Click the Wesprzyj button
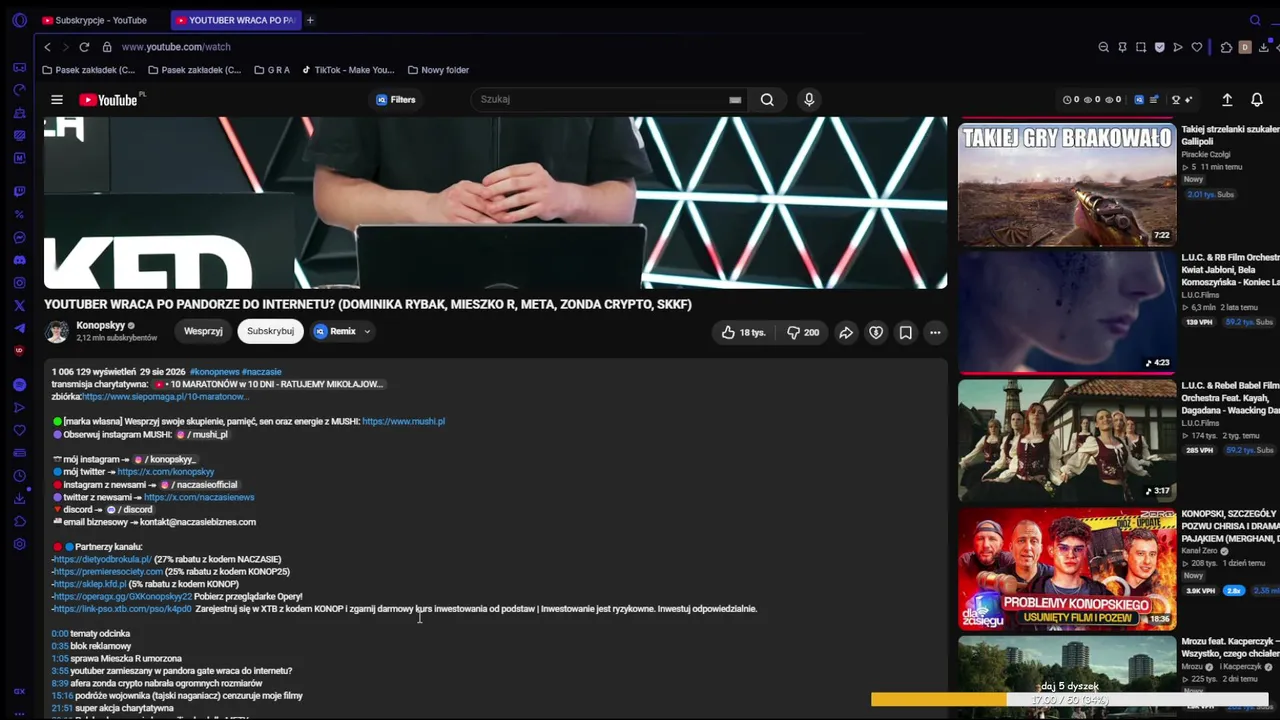 [x=203, y=331]
